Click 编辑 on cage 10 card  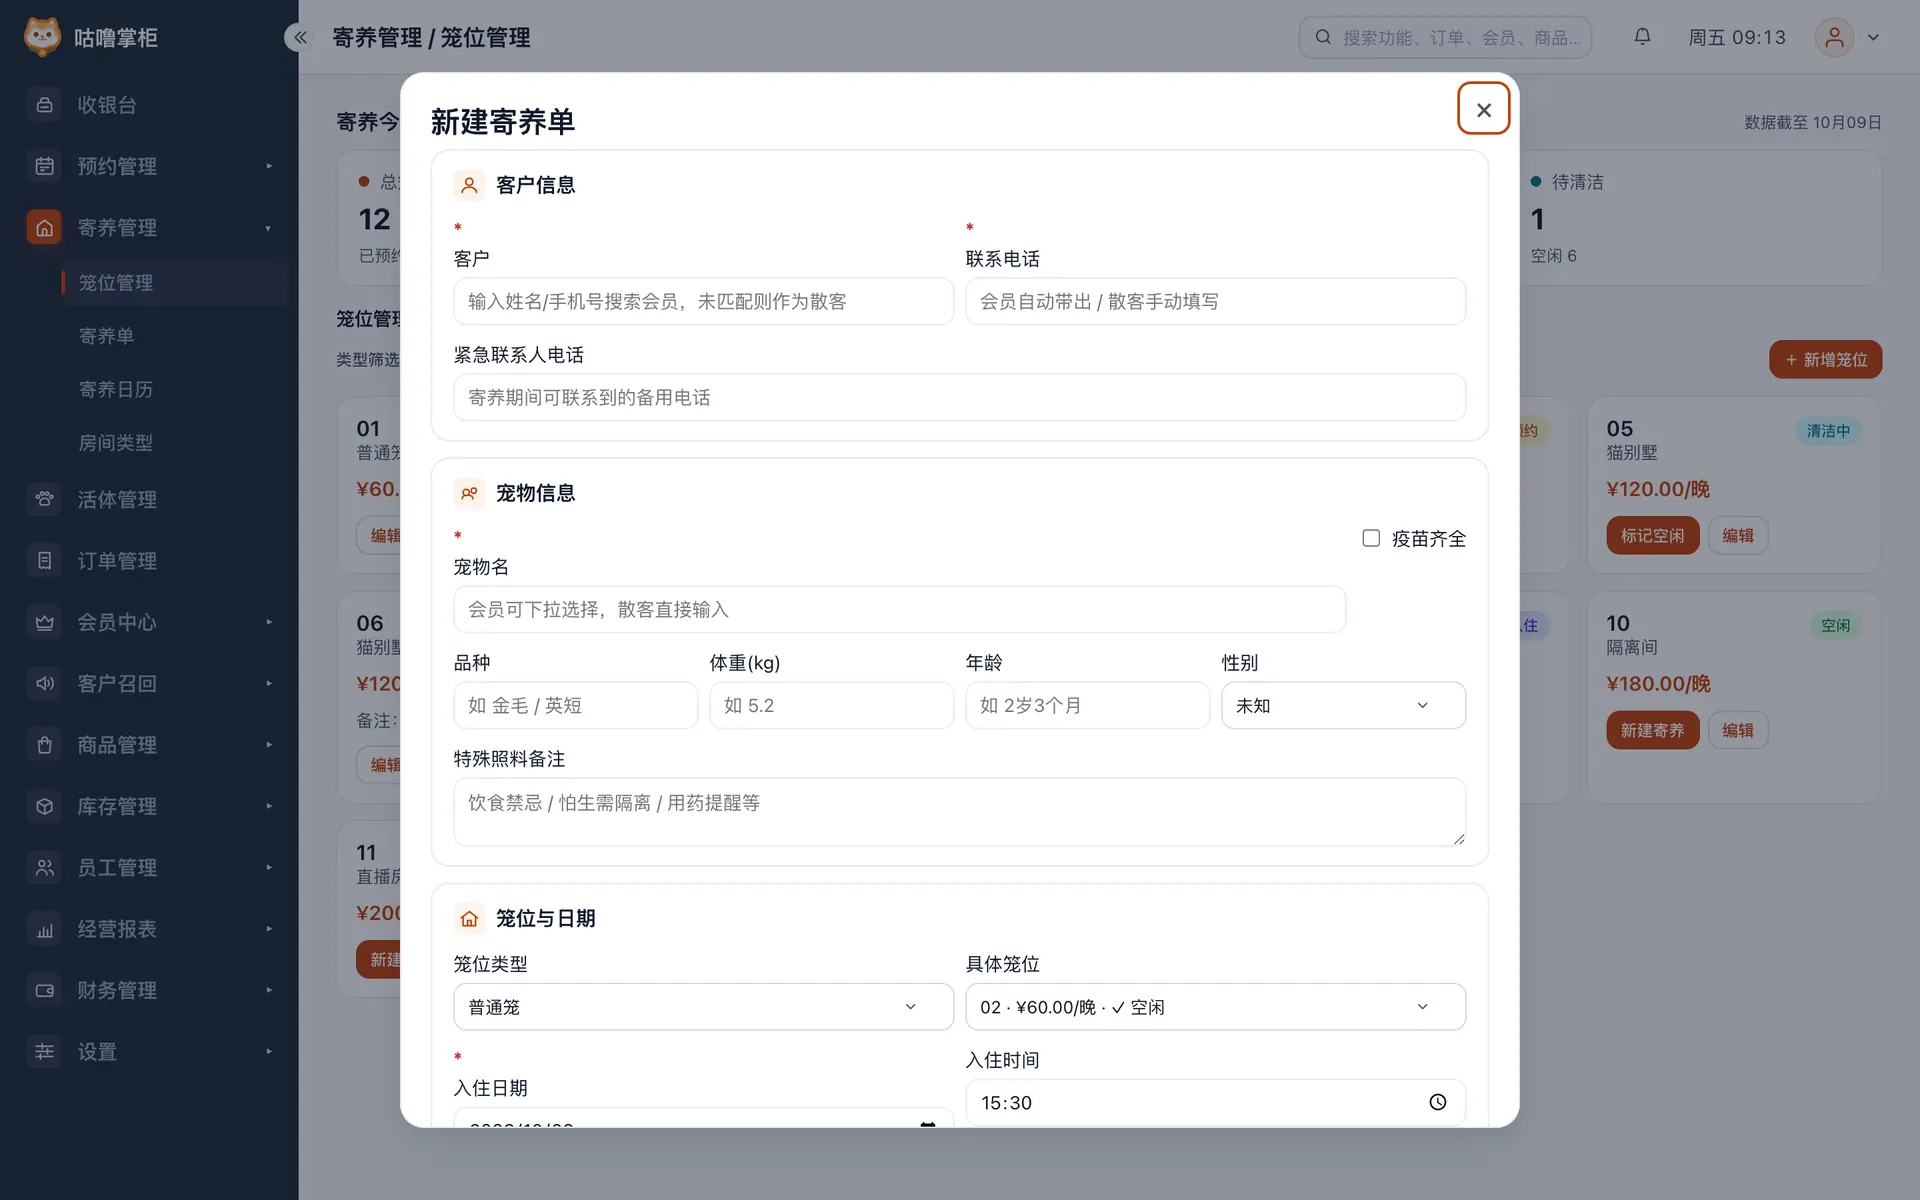click(1737, 731)
